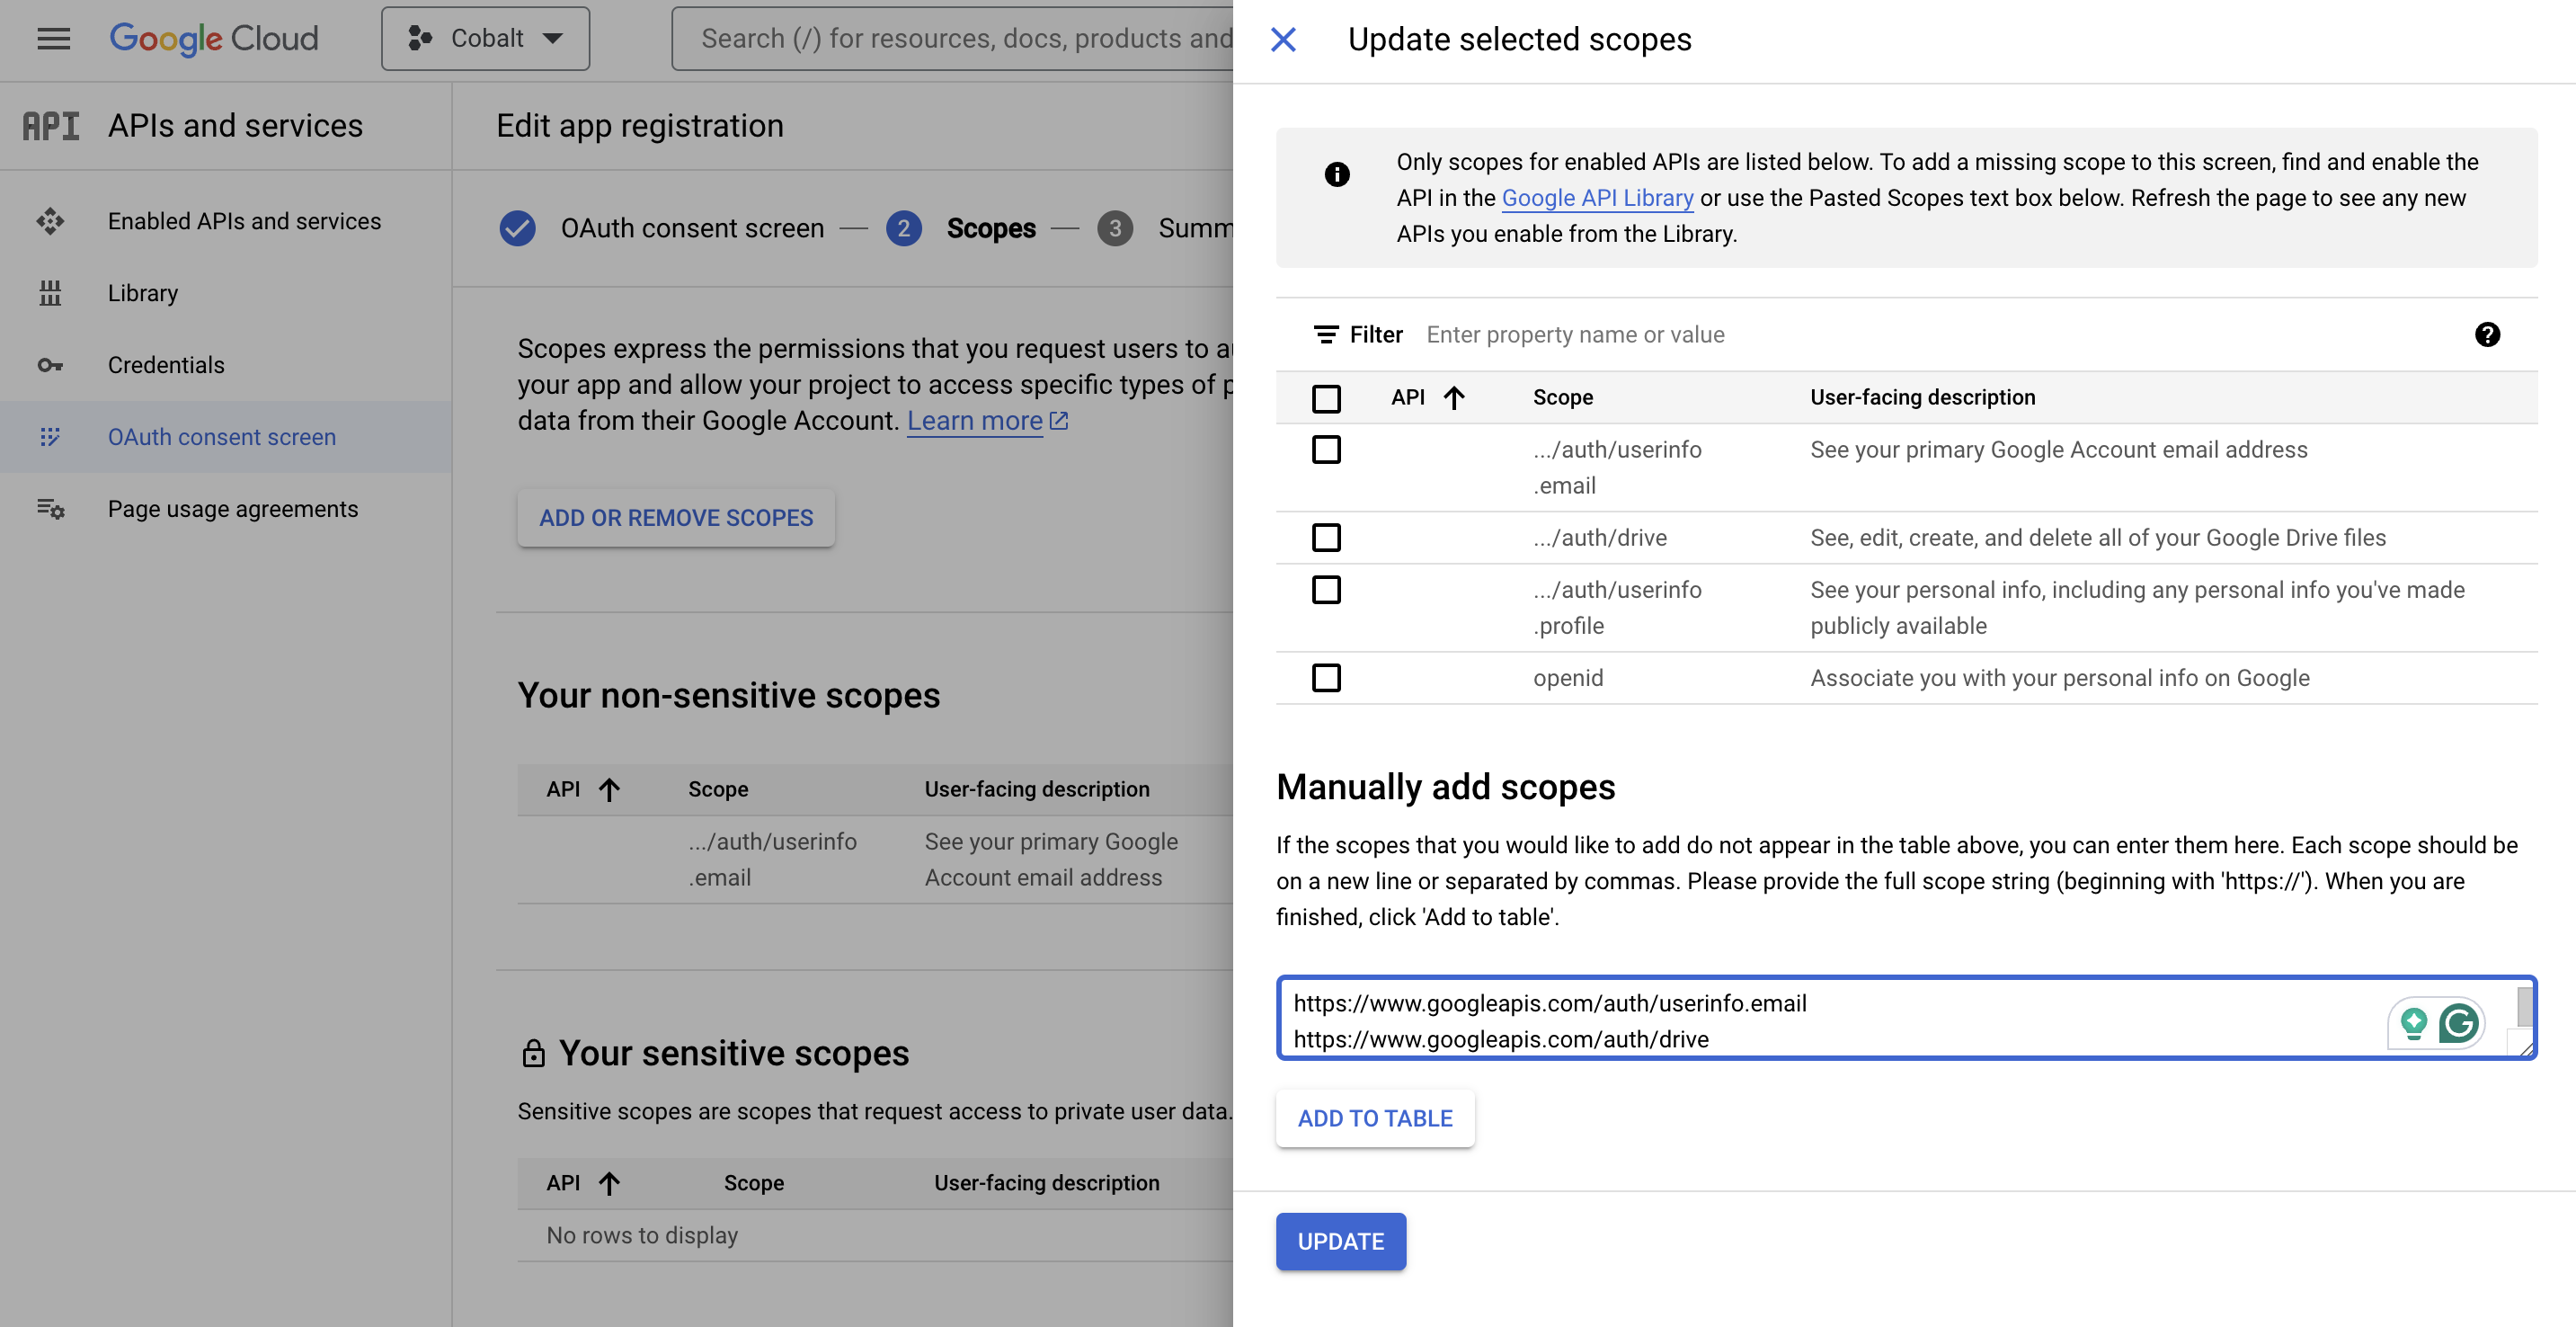
Task: Check the openid scope checkbox
Action: [x=1326, y=678]
